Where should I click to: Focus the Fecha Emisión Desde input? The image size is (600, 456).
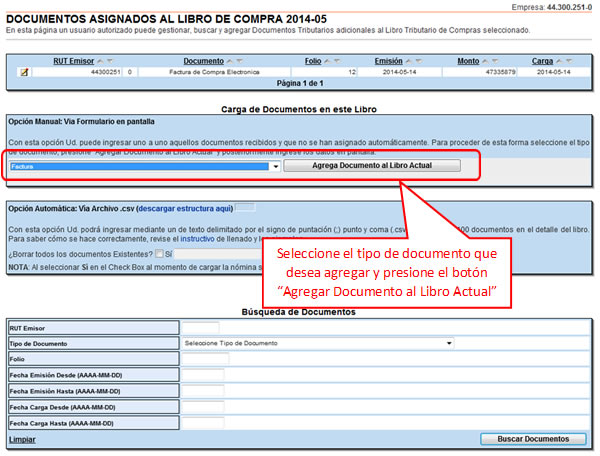(x=203, y=375)
